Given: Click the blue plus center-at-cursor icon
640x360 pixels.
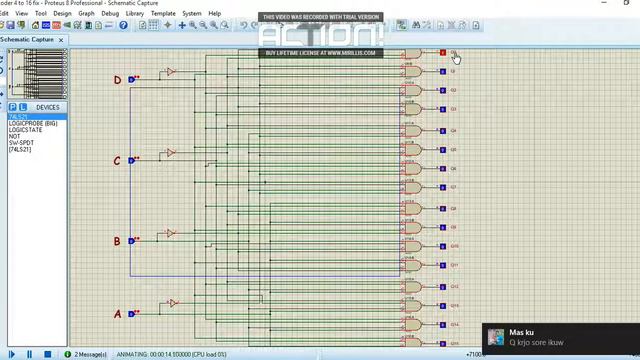Looking at the screenshot, I should (182, 25).
